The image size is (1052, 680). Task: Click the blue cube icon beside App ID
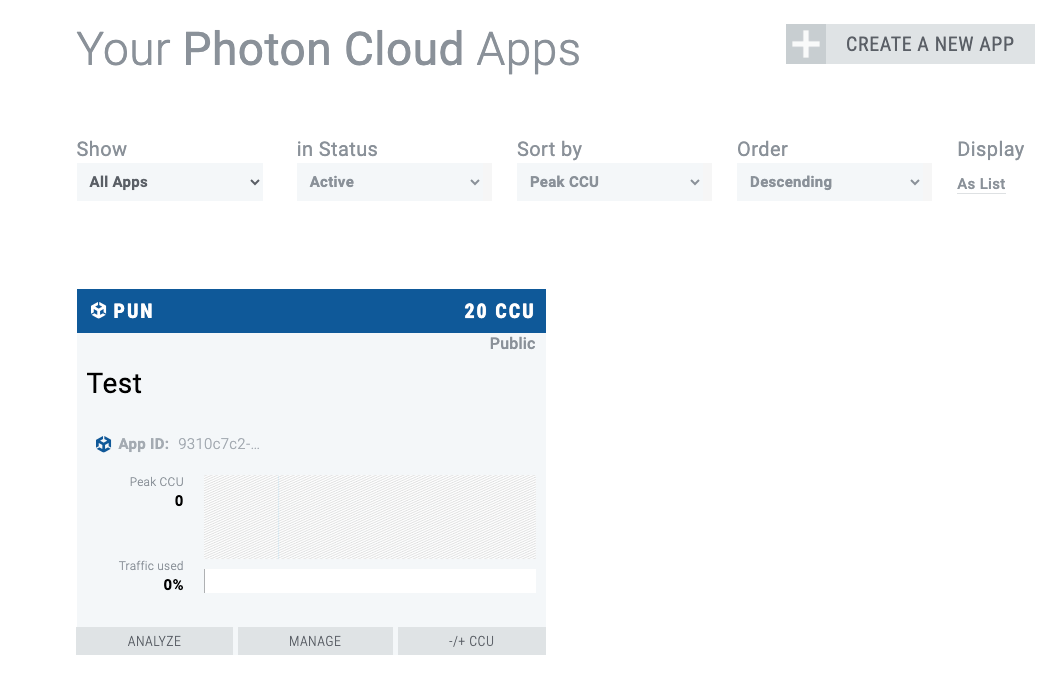click(103, 444)
